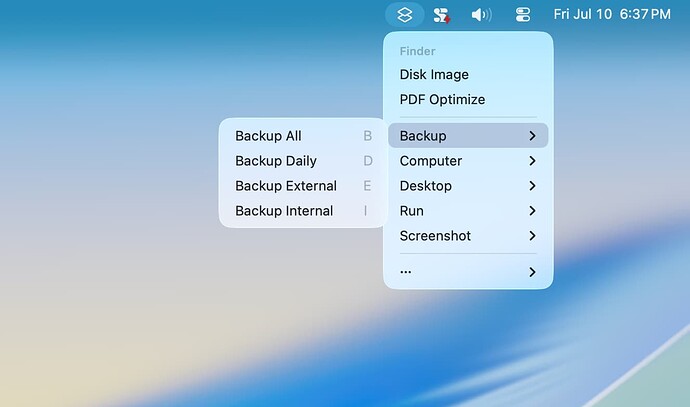Click the chevron next to Computer
The width and height of the screenshot is (690, 407).
point(532,161)
